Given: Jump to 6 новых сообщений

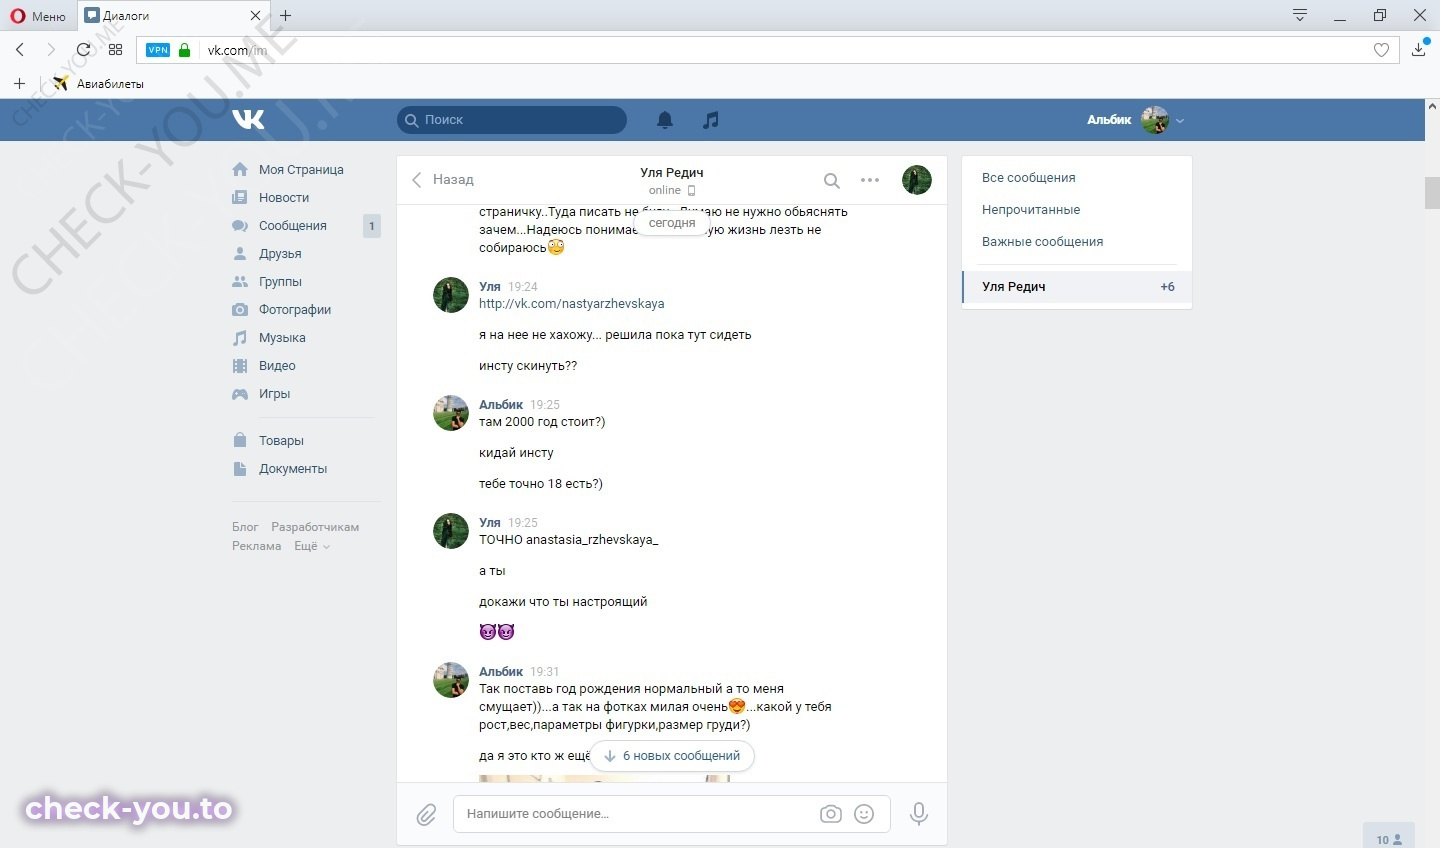Looking at the screenshot, I should [672, 756].
